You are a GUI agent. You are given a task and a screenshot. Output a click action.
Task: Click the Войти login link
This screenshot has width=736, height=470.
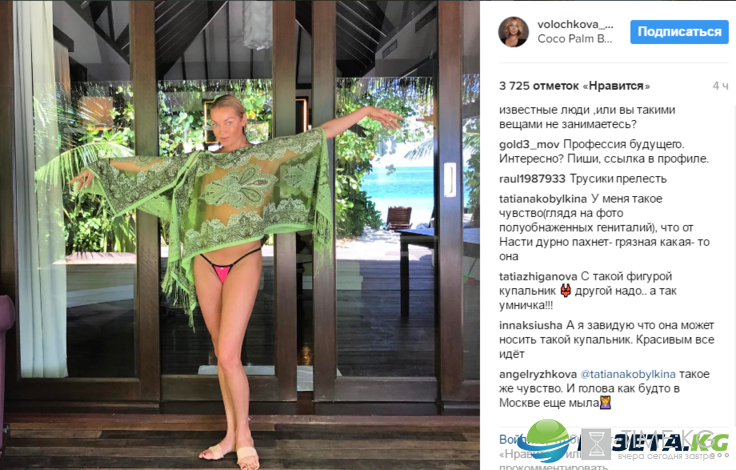click(x=512, y=439)
